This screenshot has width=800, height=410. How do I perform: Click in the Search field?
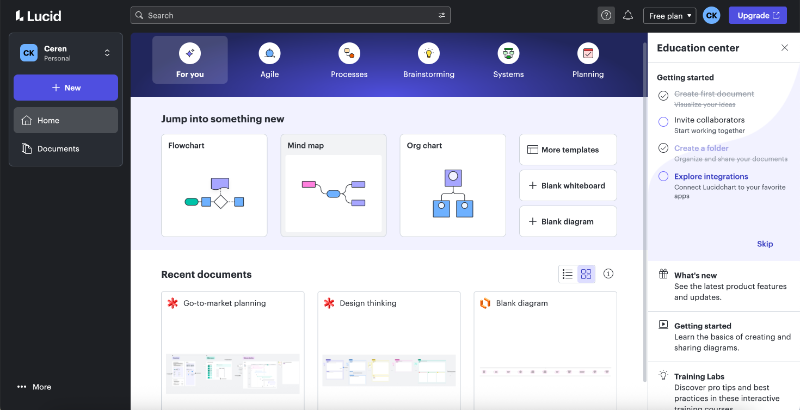pyautogui.click(x=290, y=15)
